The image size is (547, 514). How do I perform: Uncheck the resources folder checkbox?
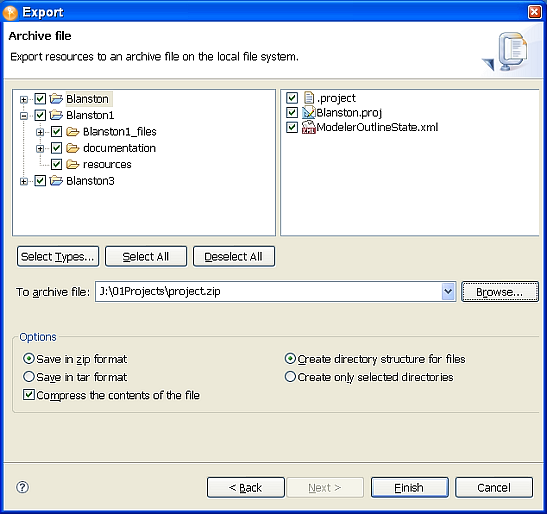tap(57, 164)
